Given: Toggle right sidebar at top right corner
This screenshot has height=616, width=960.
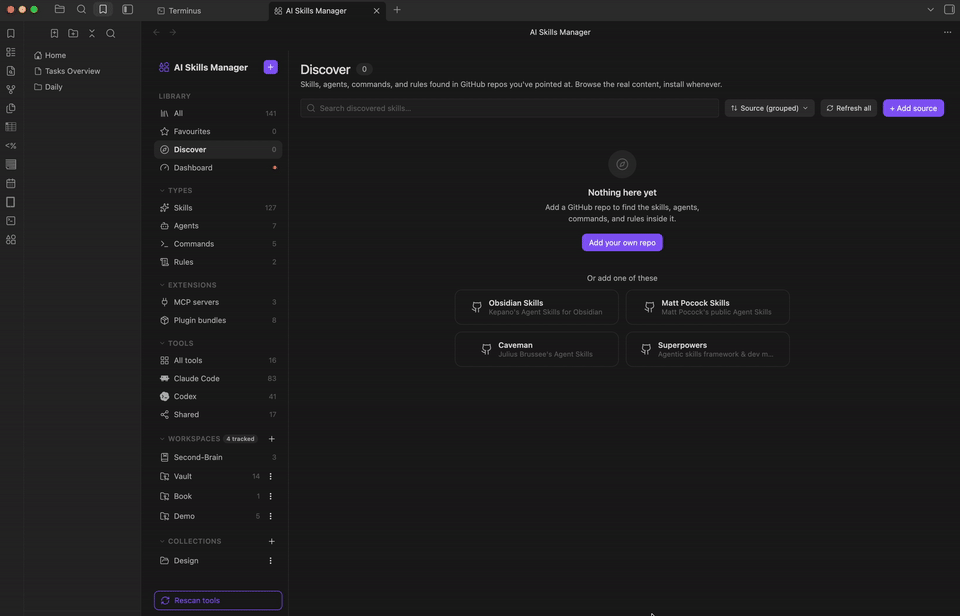Looking at the screenshot, I should click(x=949, y=10).
